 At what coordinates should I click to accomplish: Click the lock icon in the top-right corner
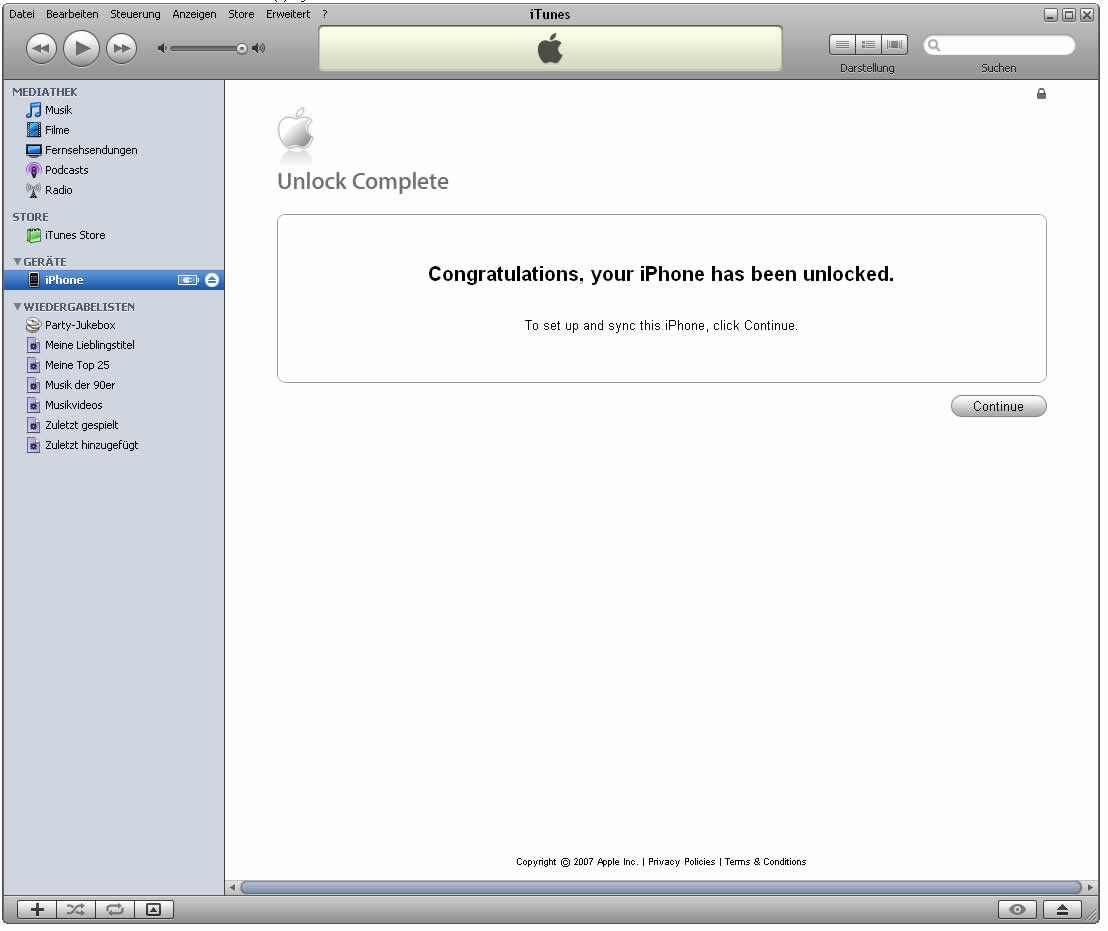pos(1041,94)
